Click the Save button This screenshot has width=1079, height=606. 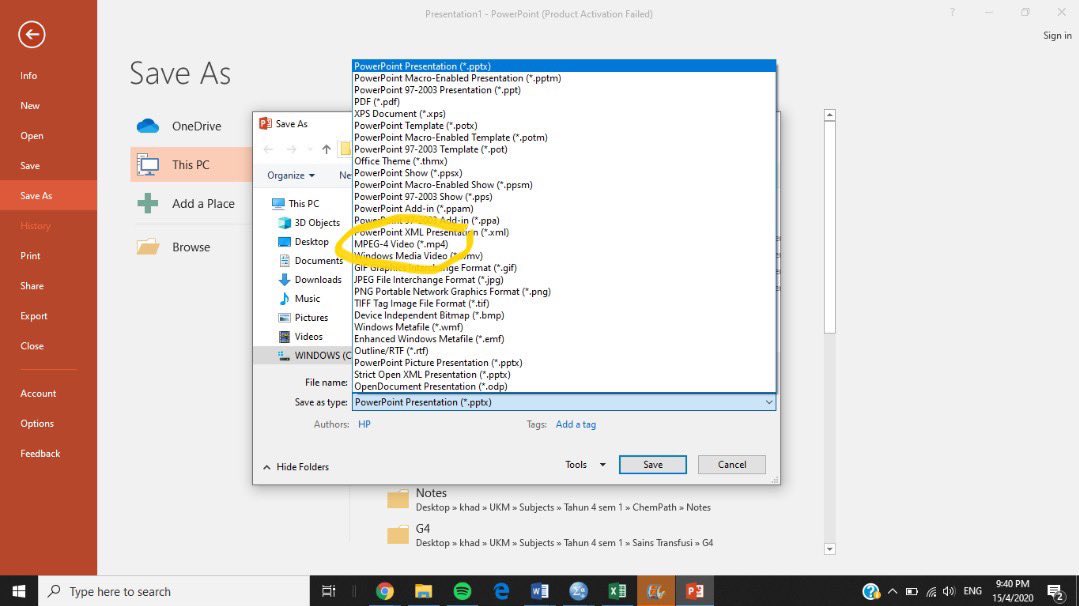[x=652, y=464]
